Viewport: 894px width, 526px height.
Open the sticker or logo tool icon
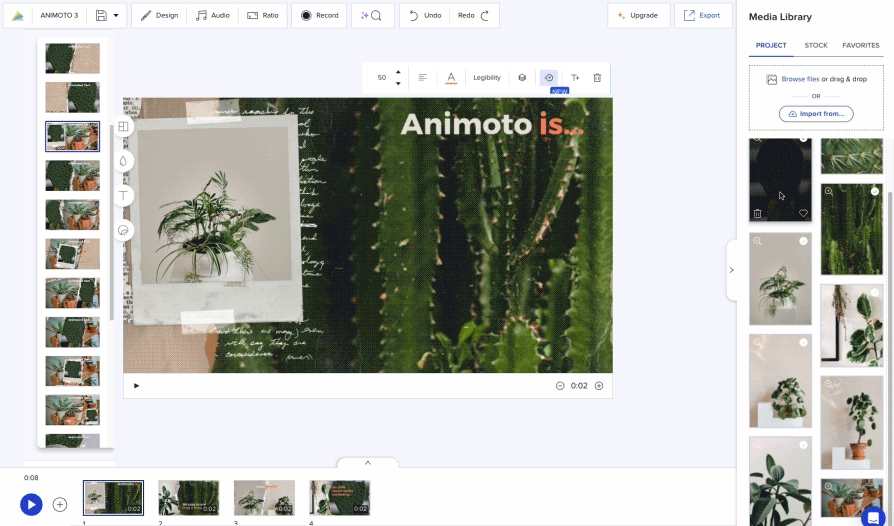pyautogui.click(x=123, y=230)
